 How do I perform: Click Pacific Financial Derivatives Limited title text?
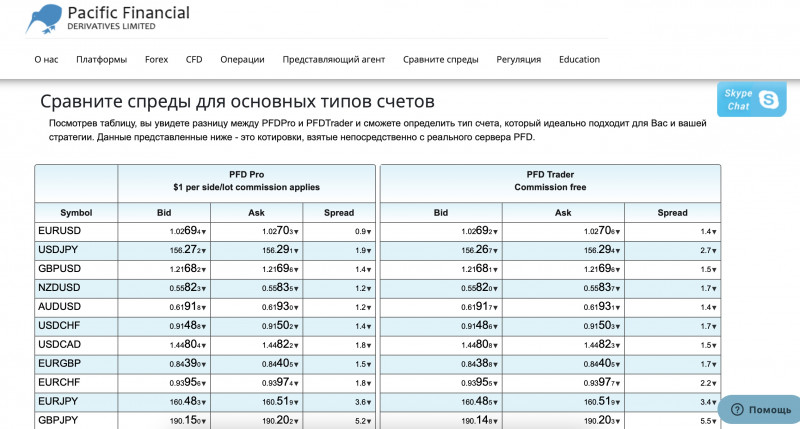(128, 17)
